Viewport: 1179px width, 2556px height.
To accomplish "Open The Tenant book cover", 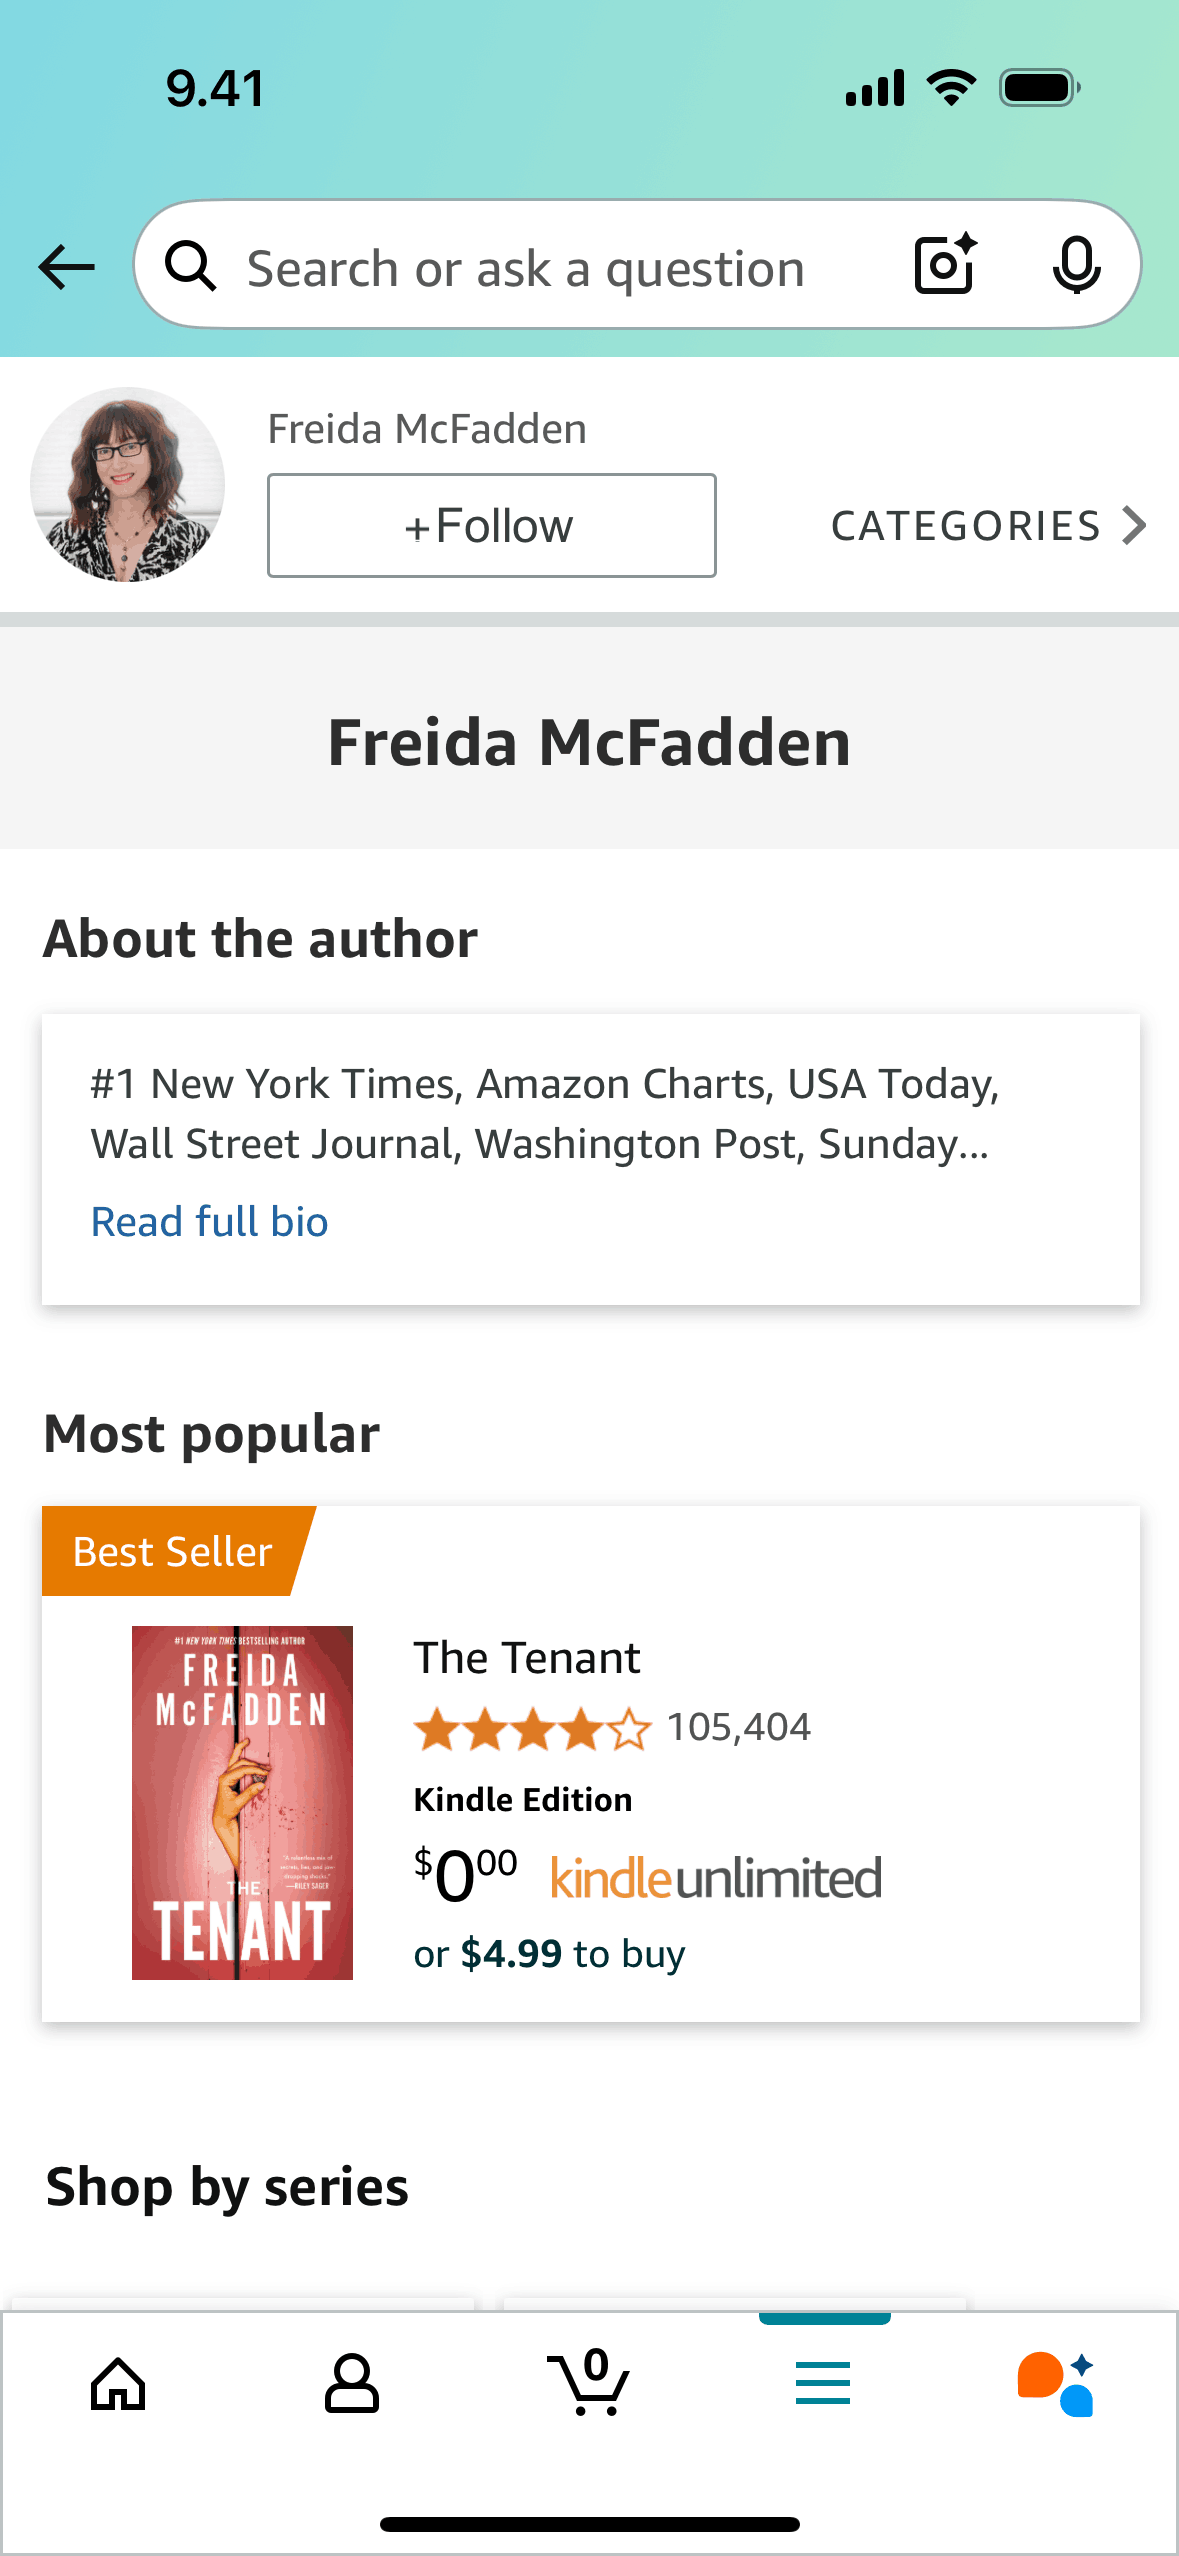I will click(242, 1802).
